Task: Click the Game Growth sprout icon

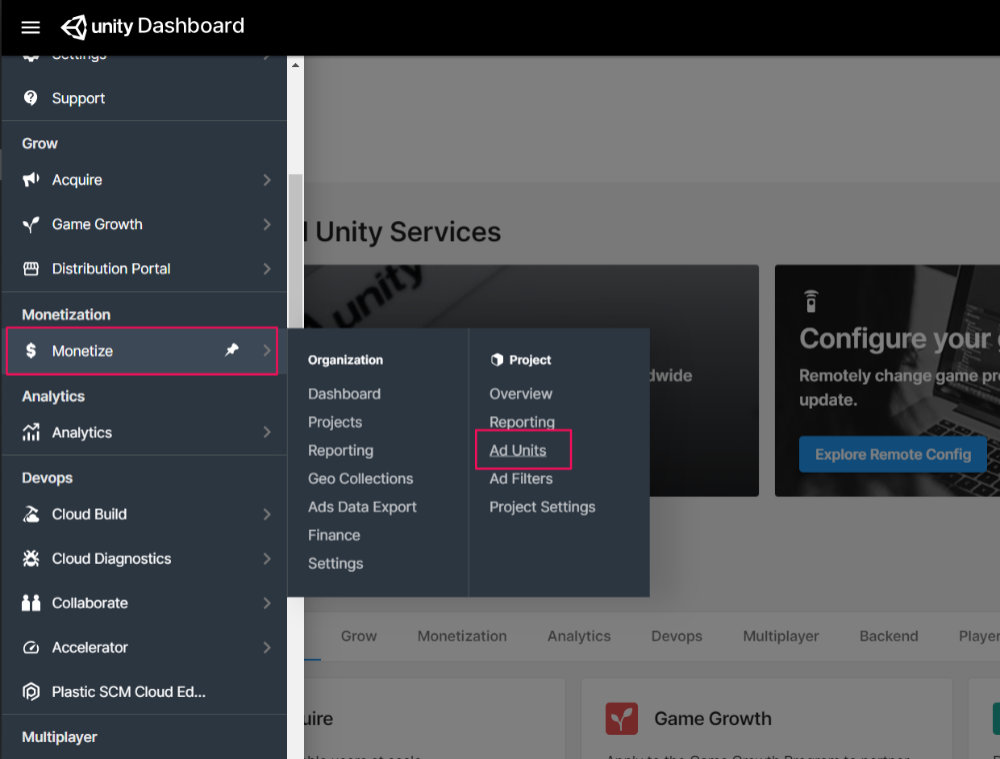Action: point(31,225)
